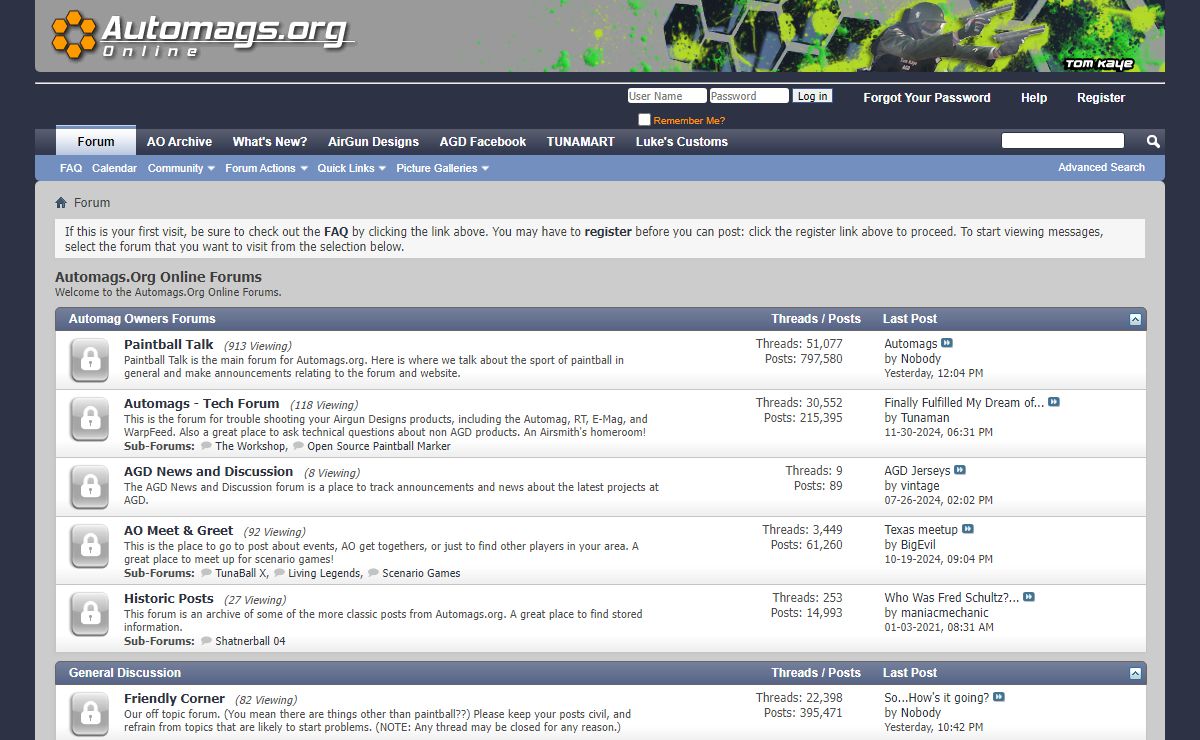
Task: Open the Help link
Action: pyautogui.click(x=1034, y=97)
